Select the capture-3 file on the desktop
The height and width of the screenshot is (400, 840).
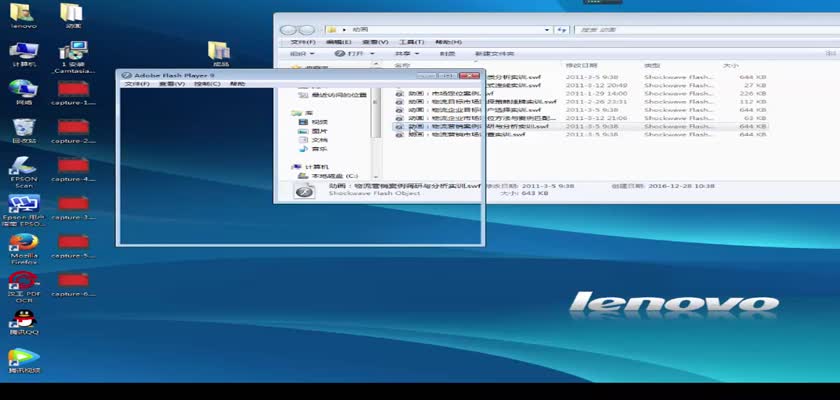(x=73, y=207)
